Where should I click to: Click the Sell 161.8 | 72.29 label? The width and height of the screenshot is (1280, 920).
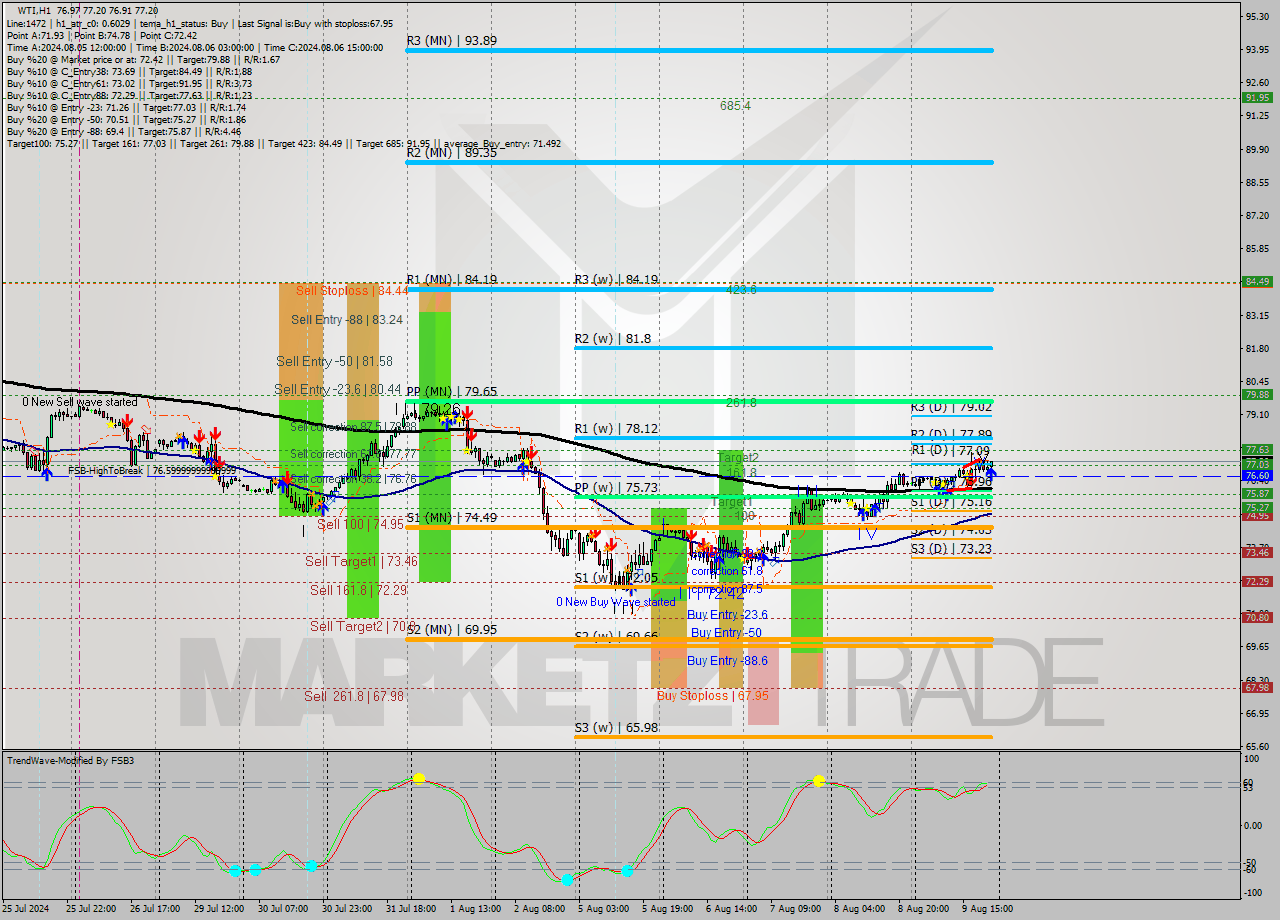coord(358,591)
